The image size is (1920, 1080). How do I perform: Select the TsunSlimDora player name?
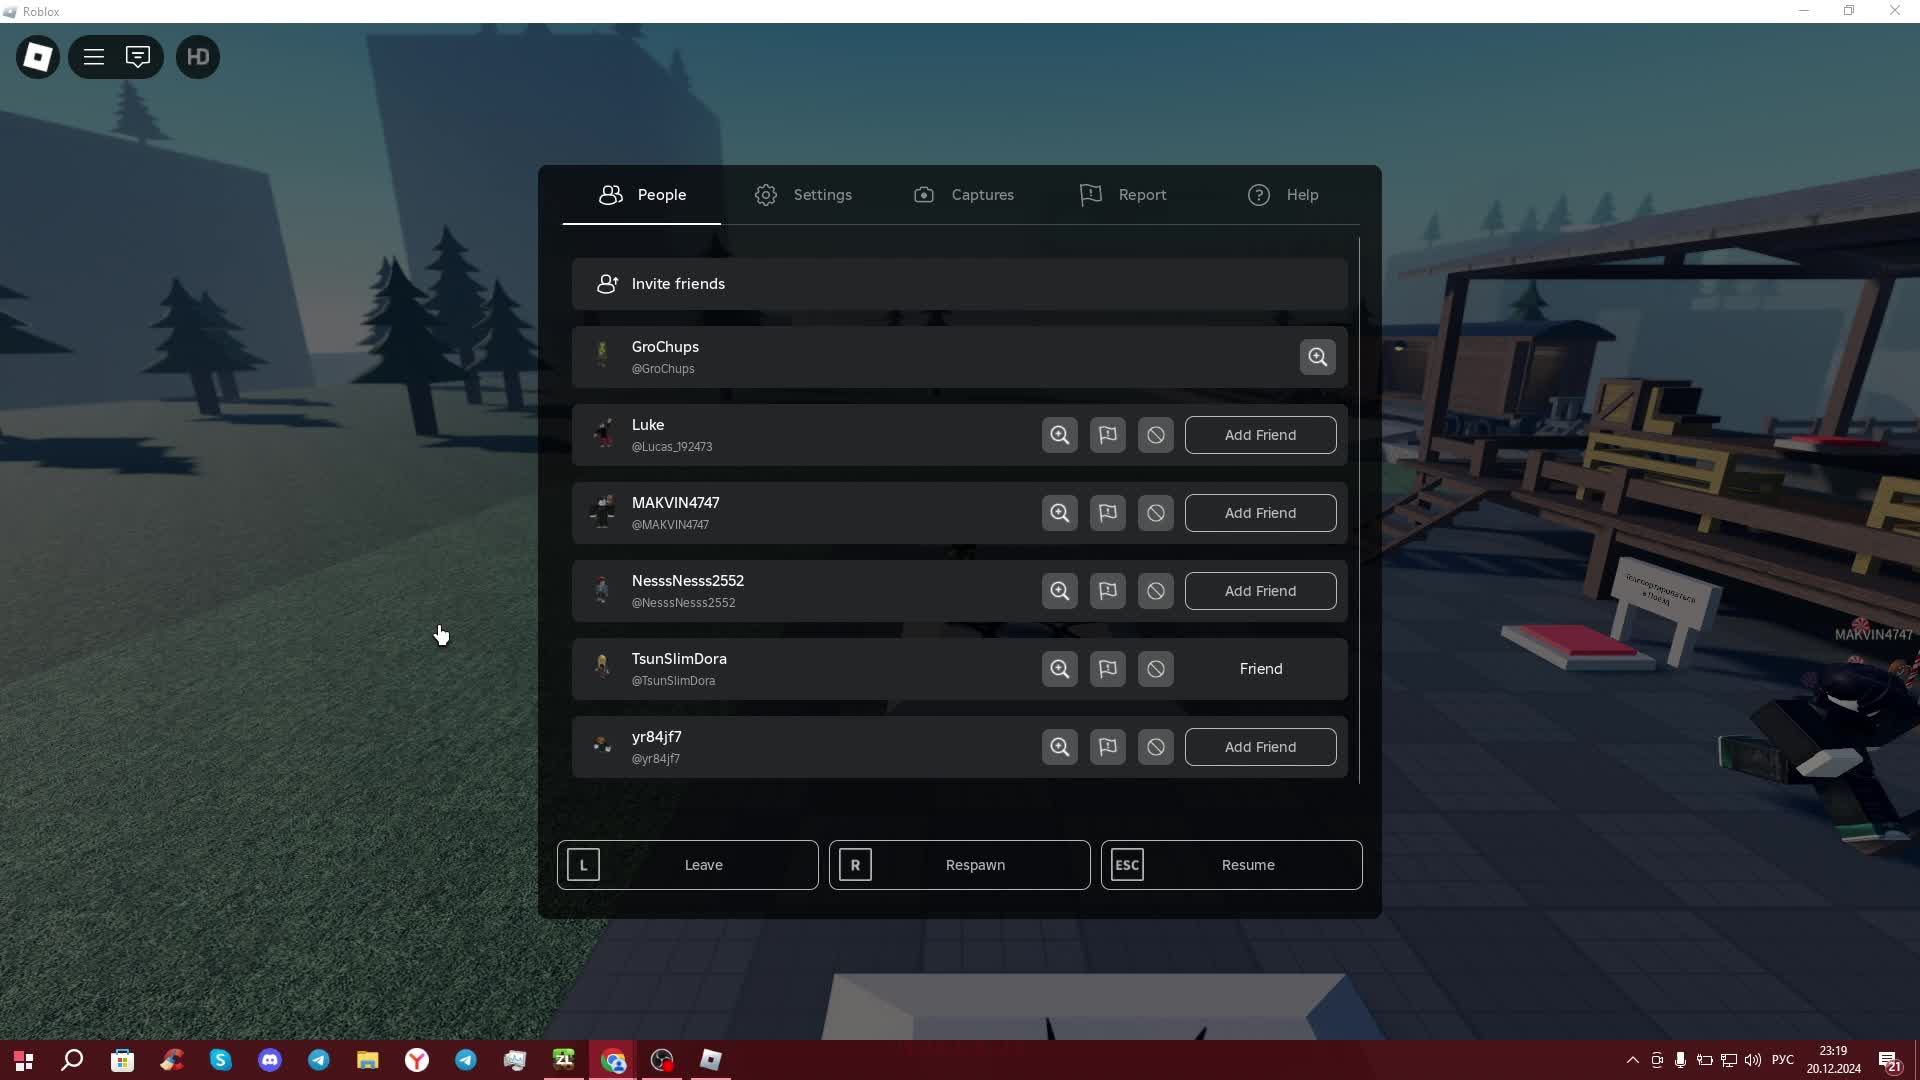point(679,659)
